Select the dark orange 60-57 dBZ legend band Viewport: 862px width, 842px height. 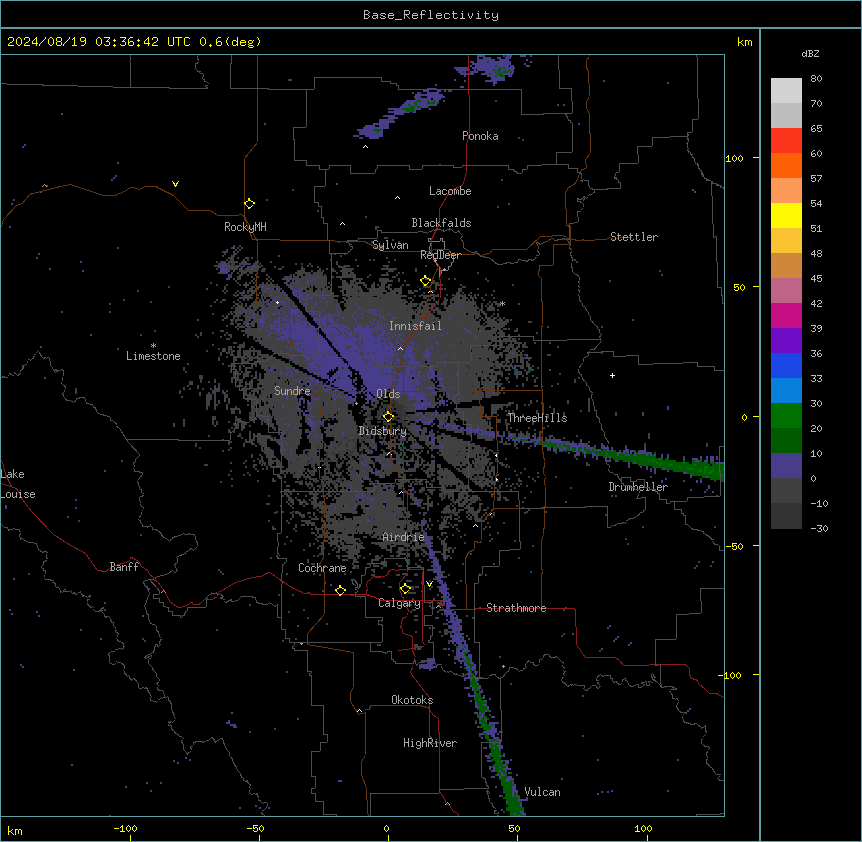pyautogui.click(x=786, y=165)
